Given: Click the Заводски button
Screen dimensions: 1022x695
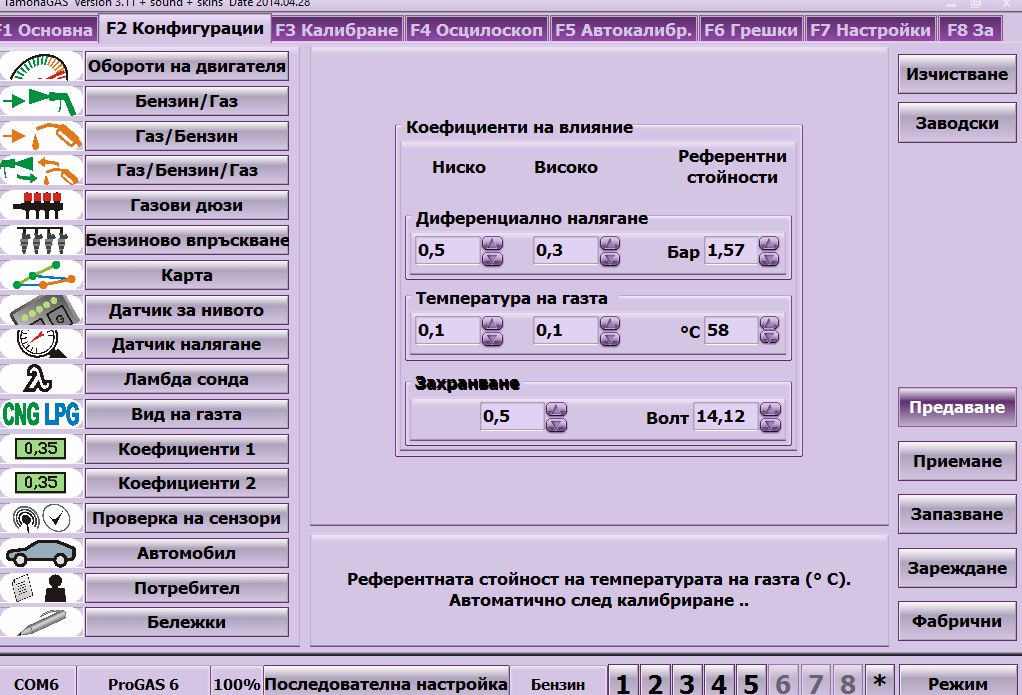Looking at the screenshot, I should tap(957, 124).
